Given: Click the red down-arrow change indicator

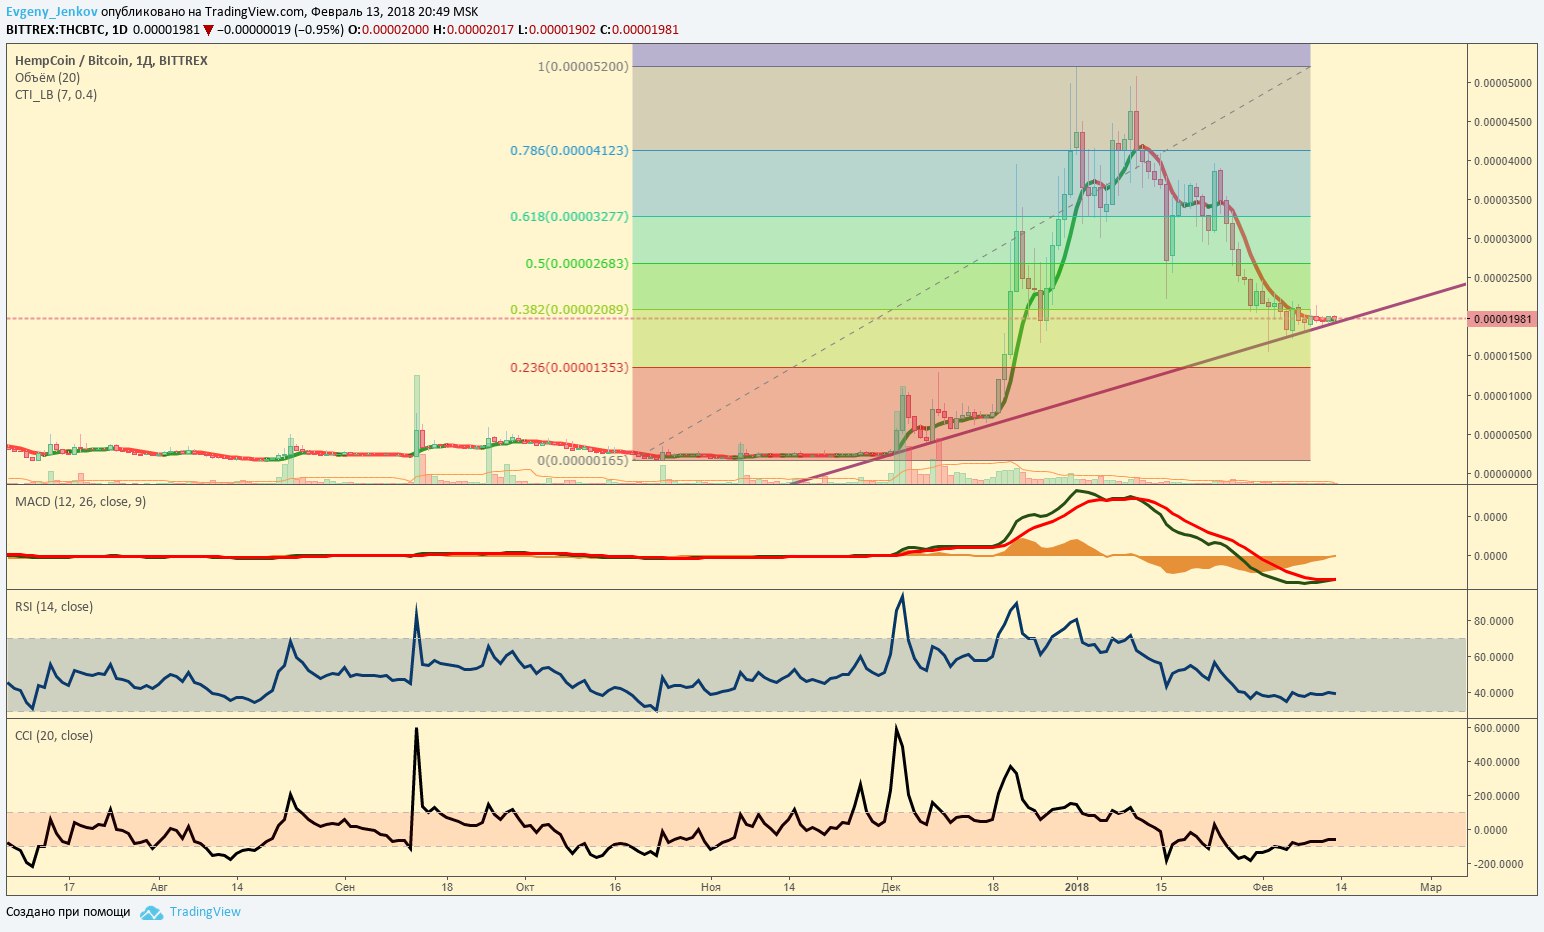Looking at the screenshot, I should pyautogui.click(x=208, y=30).
